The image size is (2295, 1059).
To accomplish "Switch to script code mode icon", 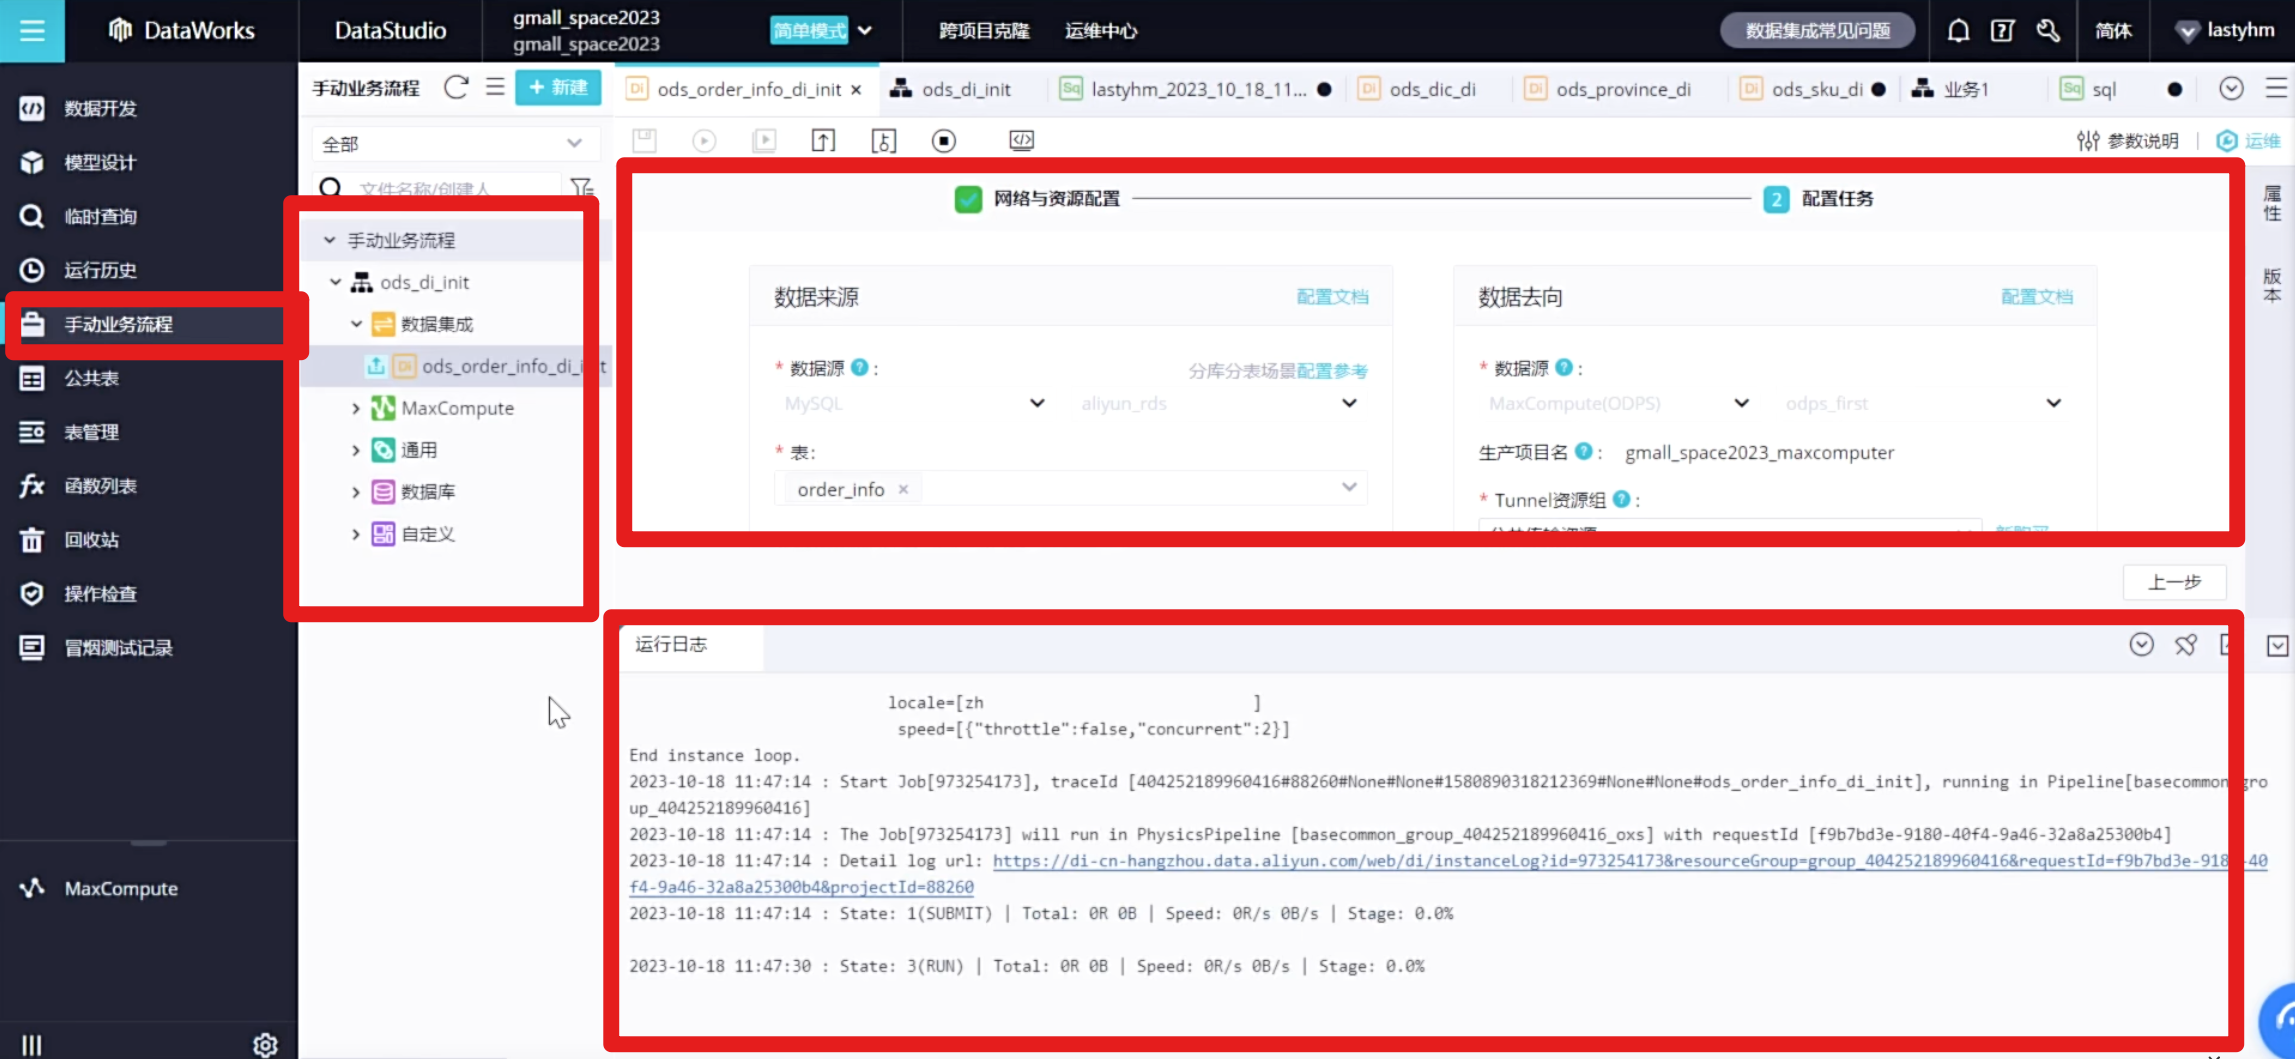I will click(x=1021, y=140).
